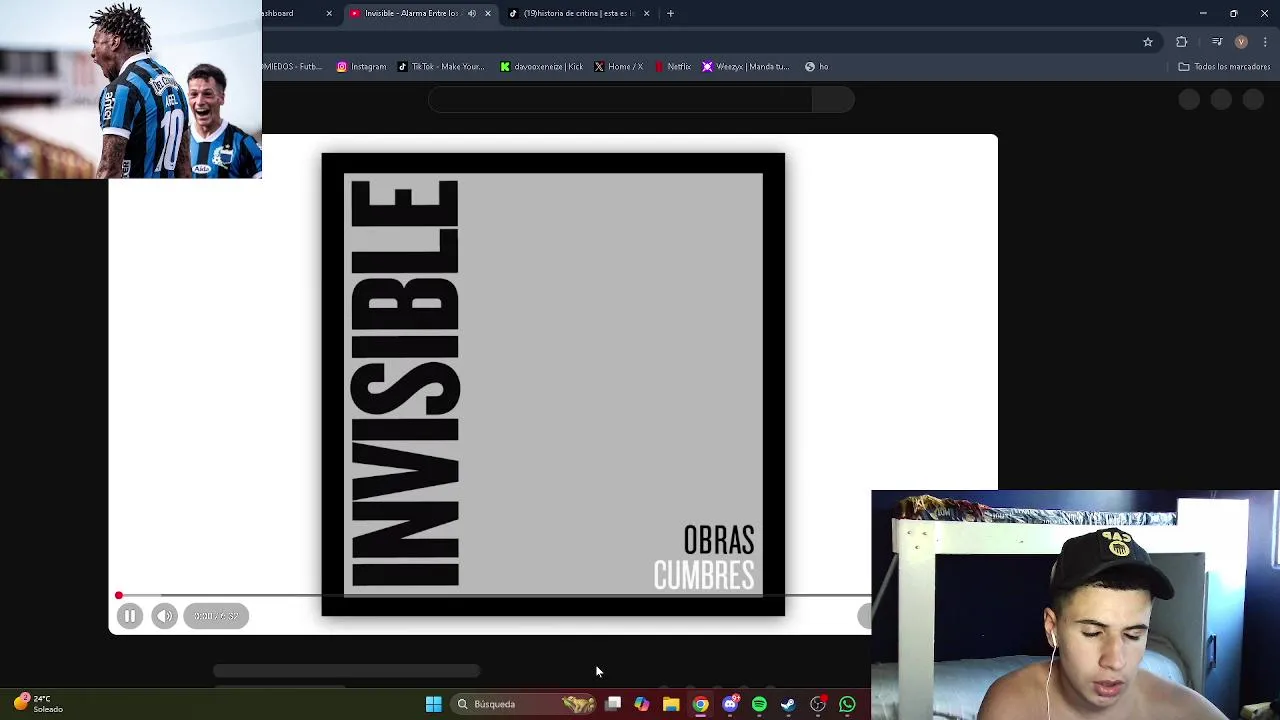
Task: Minimize the Chrome window
Action: click(x=1203, y=13)
